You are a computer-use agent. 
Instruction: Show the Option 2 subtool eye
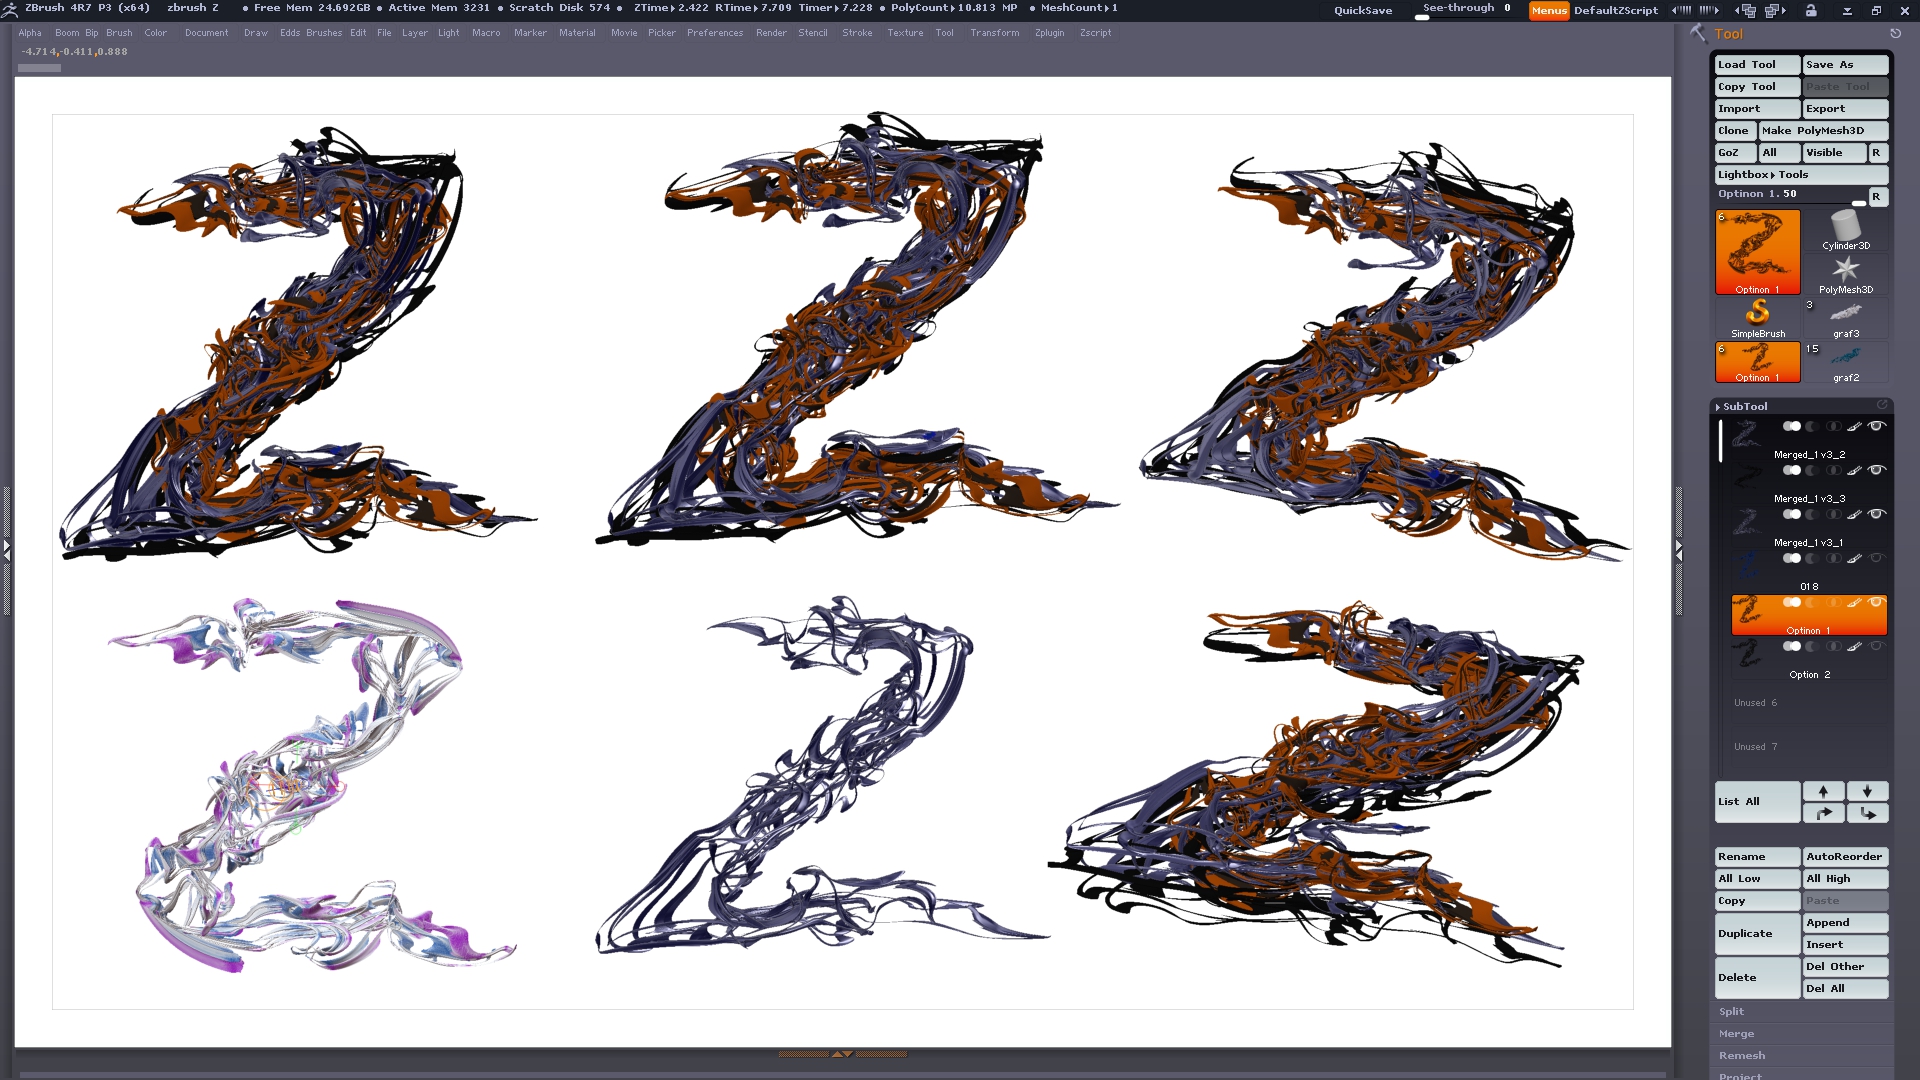point(1877,646)
